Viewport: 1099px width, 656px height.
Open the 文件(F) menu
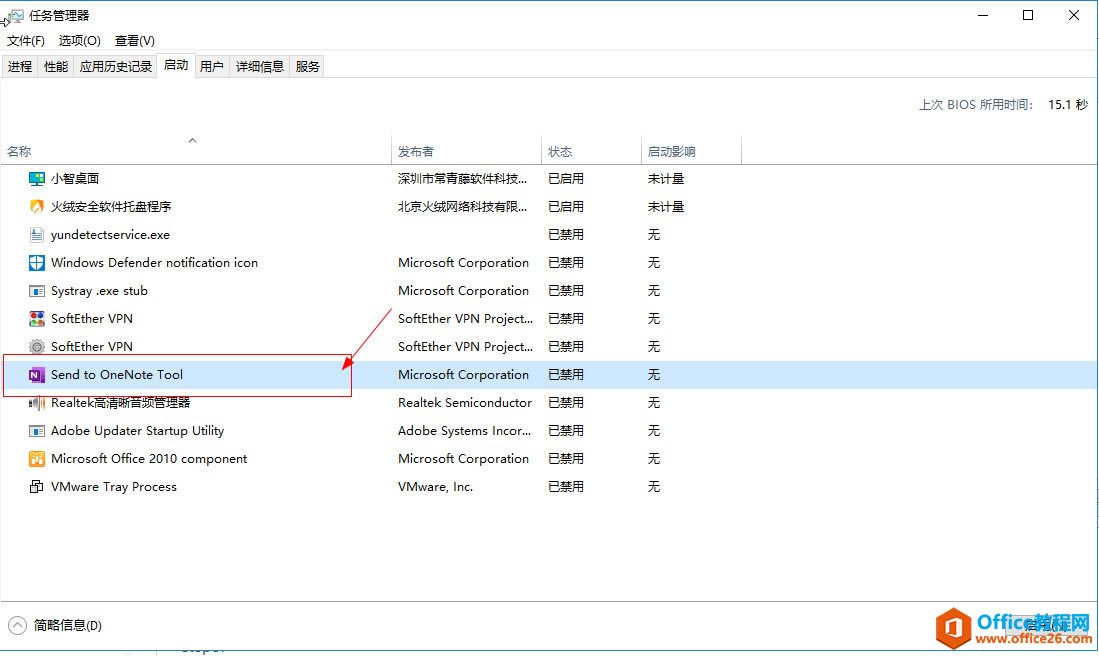click(x=25, y=40)
